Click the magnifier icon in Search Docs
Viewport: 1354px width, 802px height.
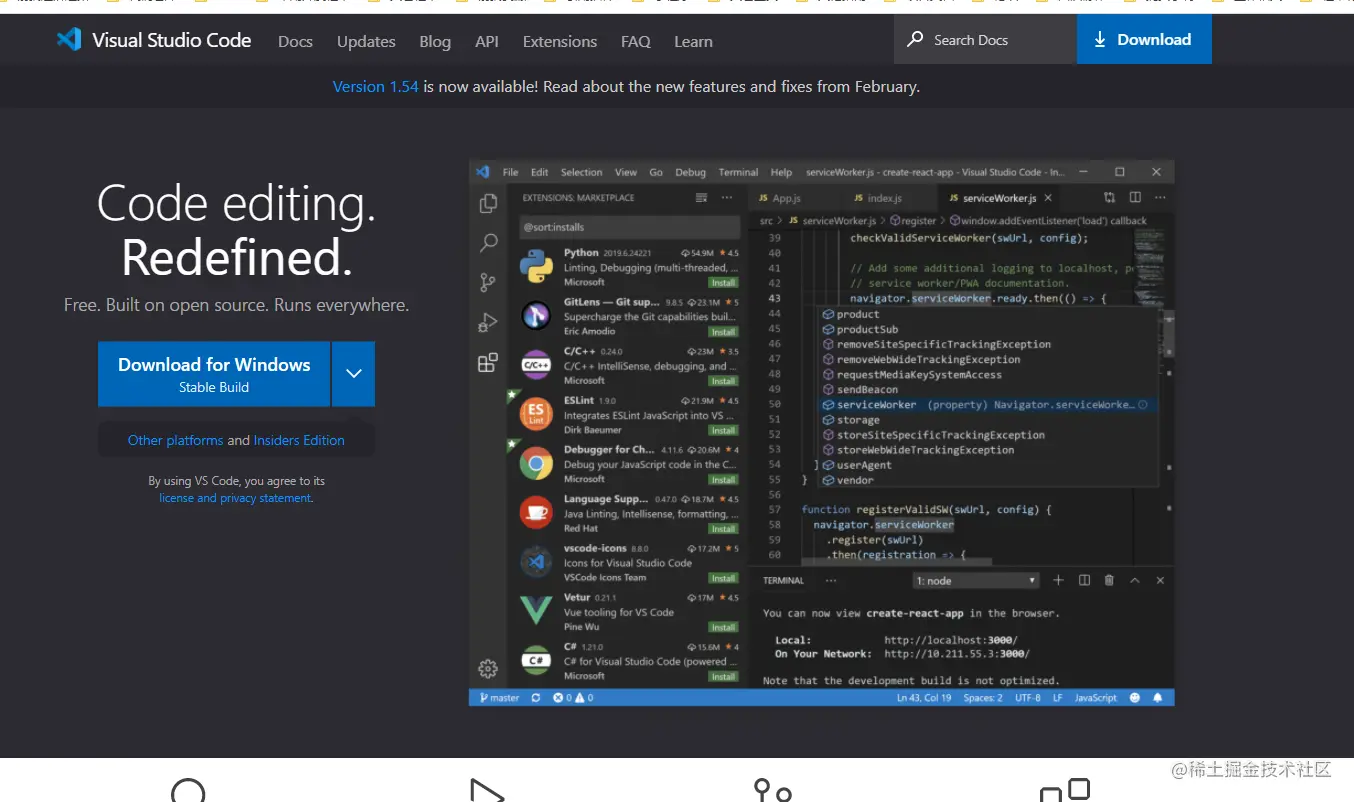coord(915,40)
